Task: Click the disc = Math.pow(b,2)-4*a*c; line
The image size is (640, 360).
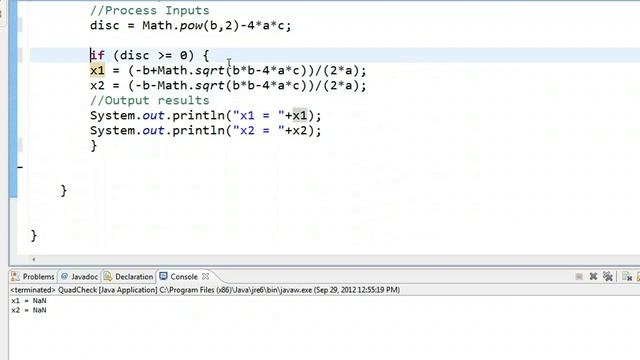Action: pos(191,26)
